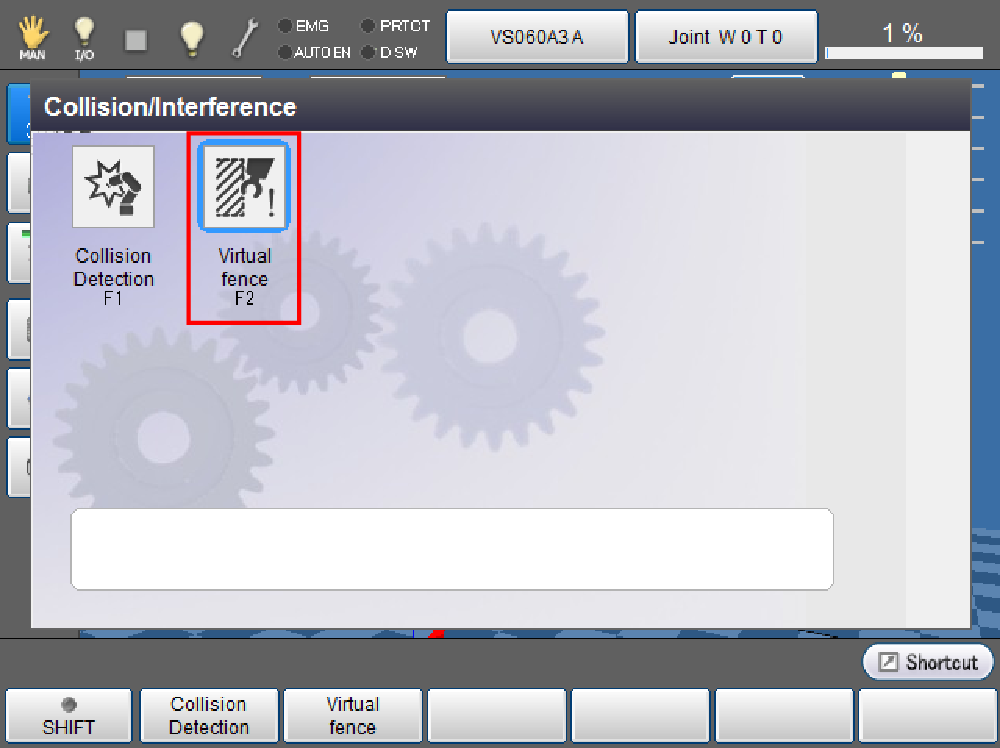Screen dimensions: 1000x748
Task: Open the wrench settings icon
Action: click(244, 38)
